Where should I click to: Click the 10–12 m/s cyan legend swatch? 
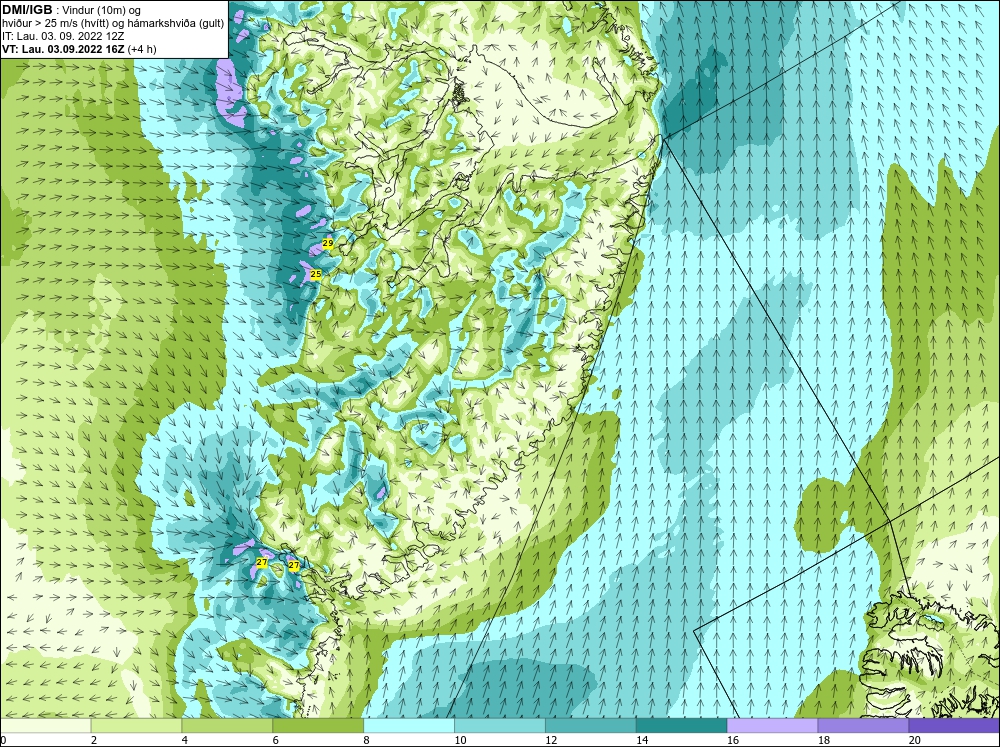pyautogui.click(x=499, y=725)
